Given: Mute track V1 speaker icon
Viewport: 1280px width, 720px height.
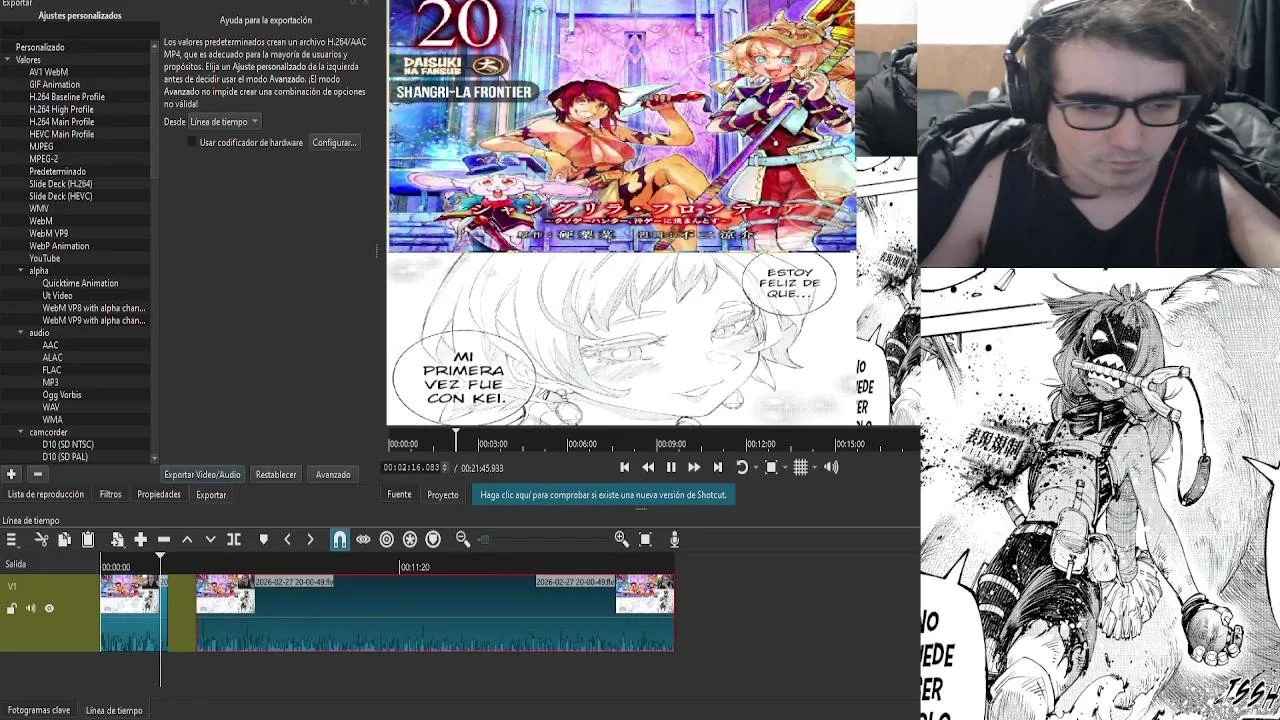Looking at the screenshot, I should coord(30,608).
